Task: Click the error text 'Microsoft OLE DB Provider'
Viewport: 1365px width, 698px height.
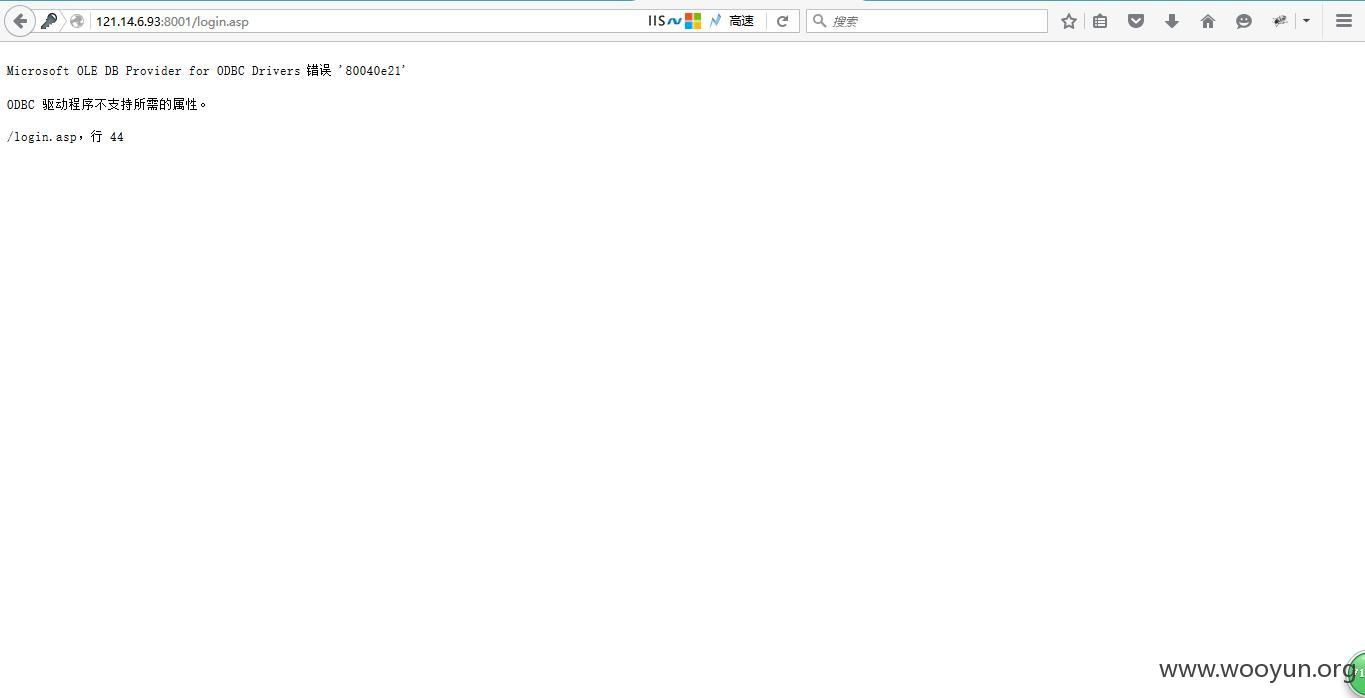Action: pos(94,71)
